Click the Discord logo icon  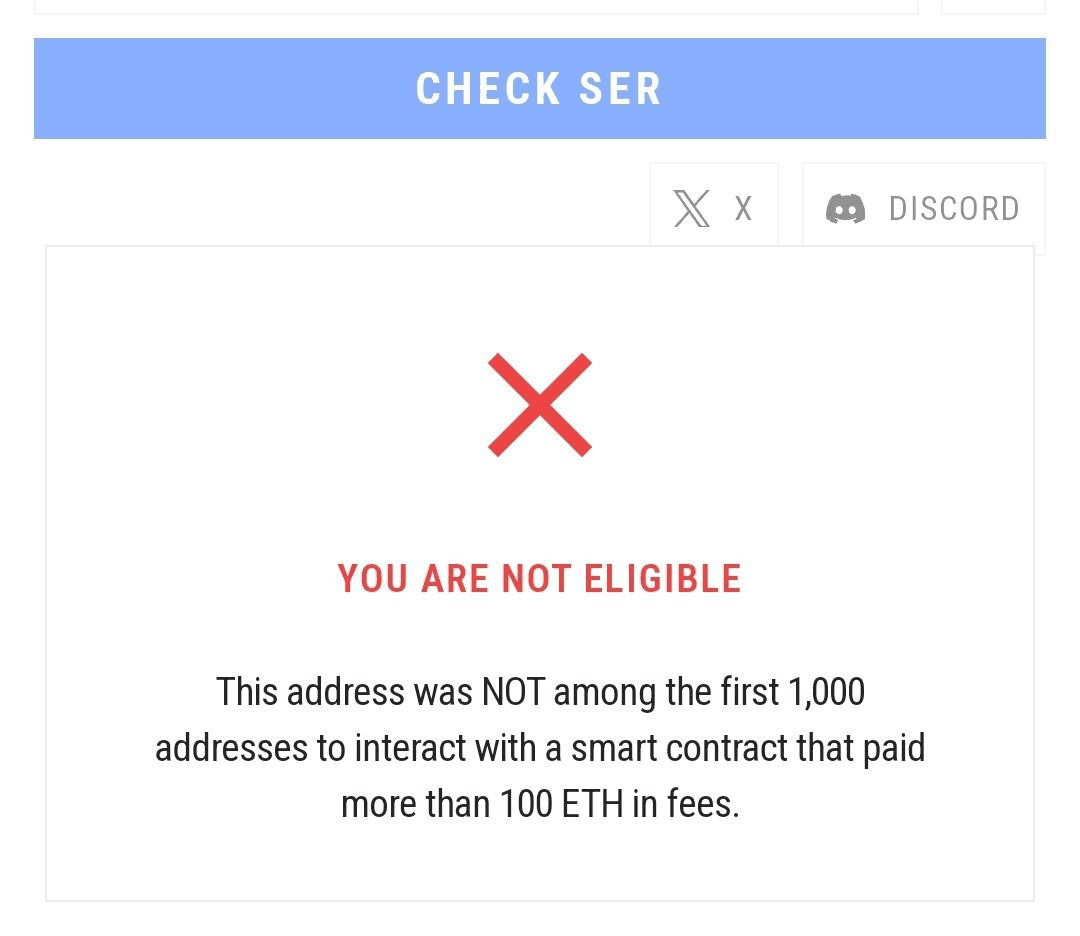845,209
